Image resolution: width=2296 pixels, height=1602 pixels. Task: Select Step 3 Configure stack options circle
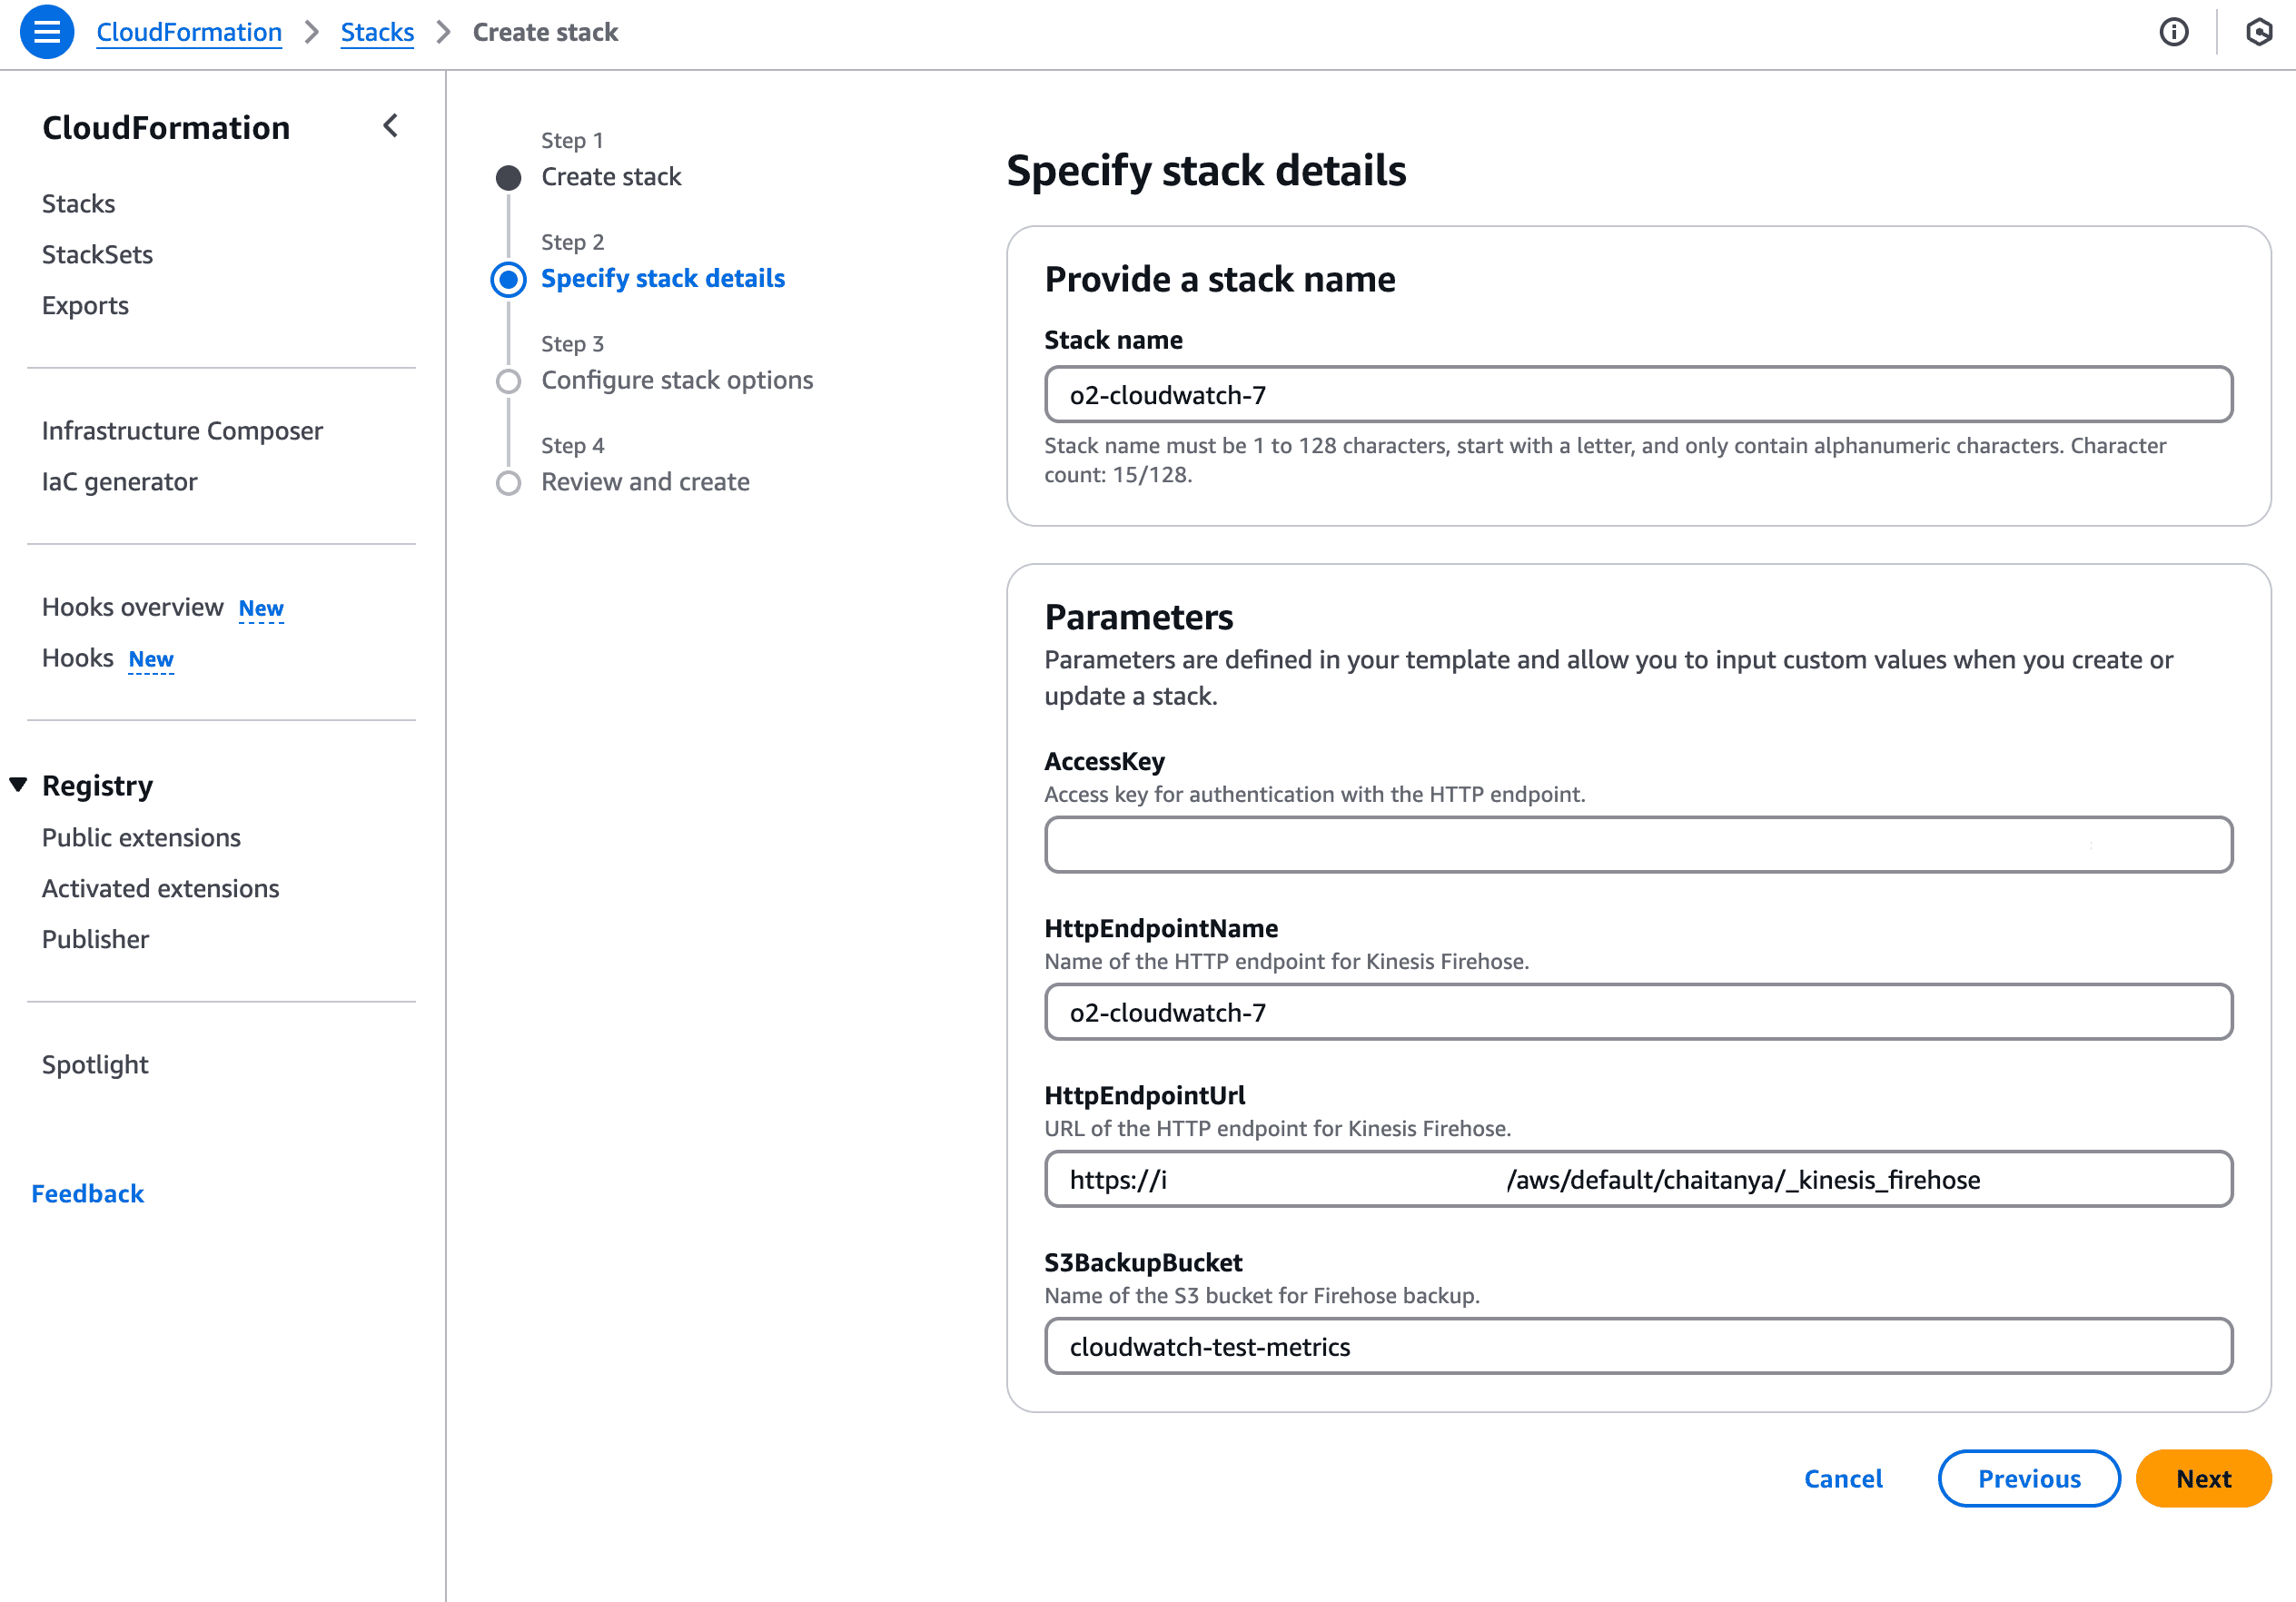click(x=508, y=381)
